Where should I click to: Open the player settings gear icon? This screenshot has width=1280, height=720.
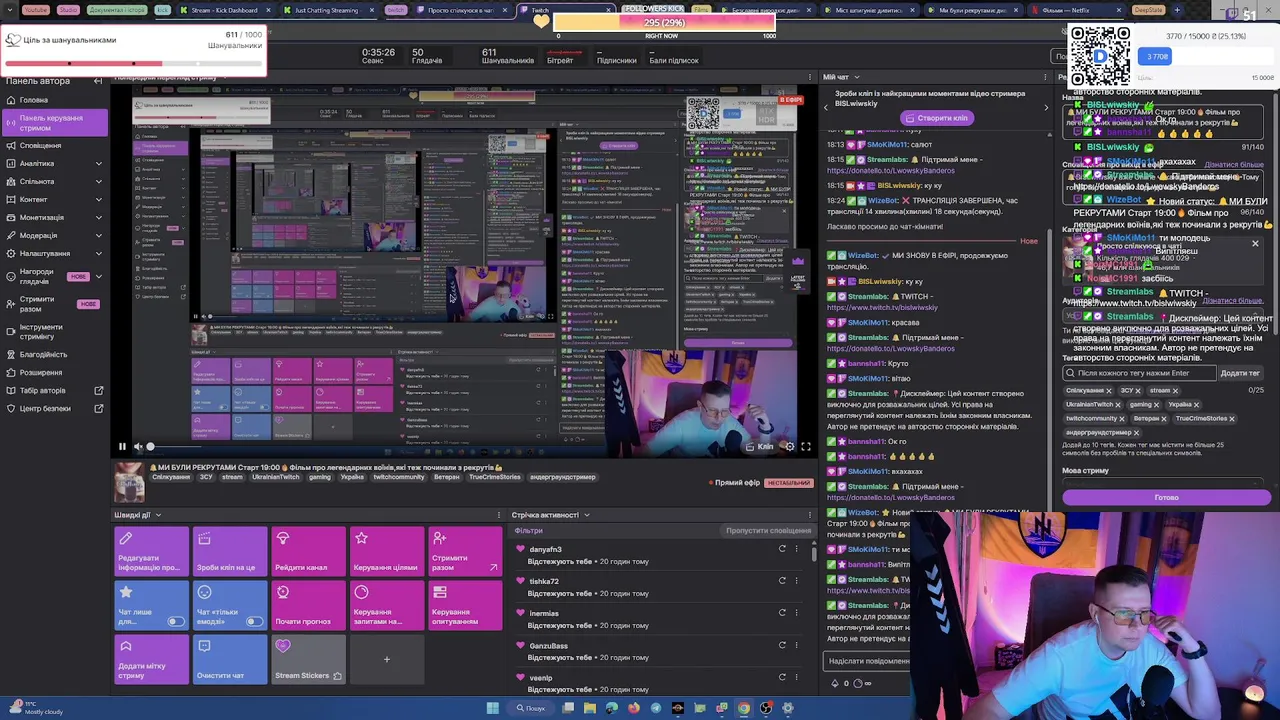[x=790, y=447]
